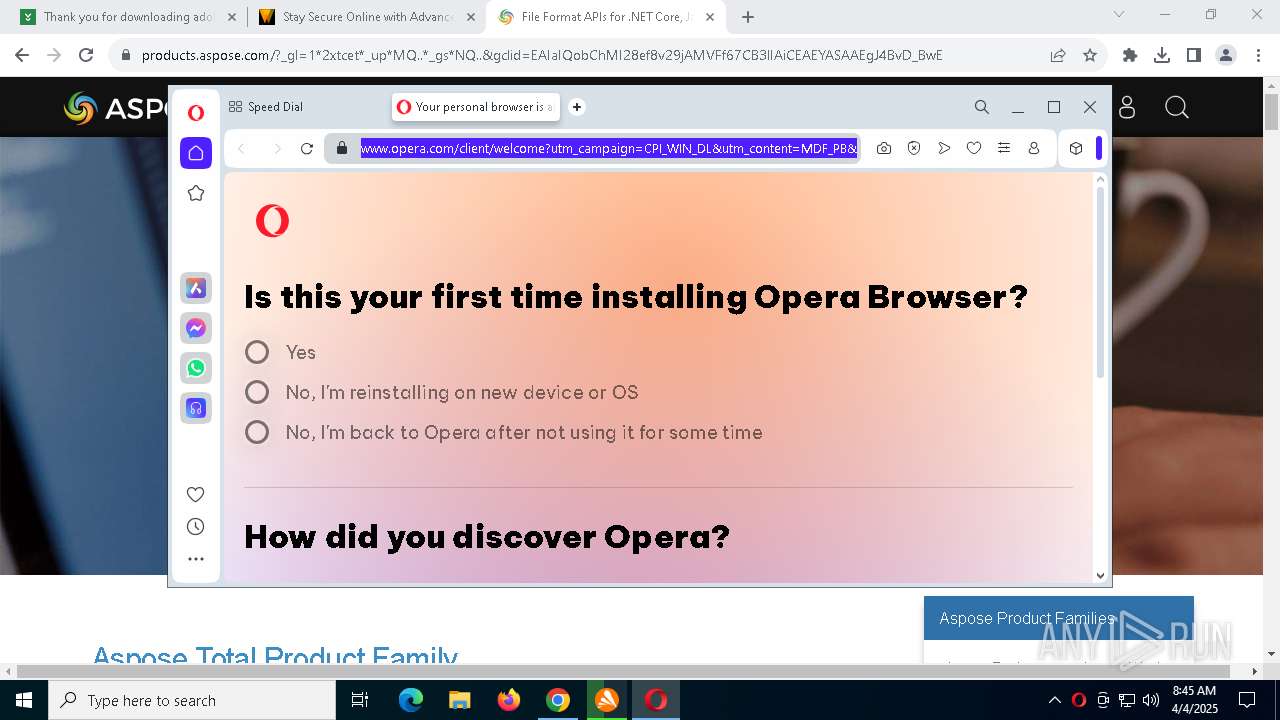Open Opera Easy Setup sliders icon

pos(1004,148)
